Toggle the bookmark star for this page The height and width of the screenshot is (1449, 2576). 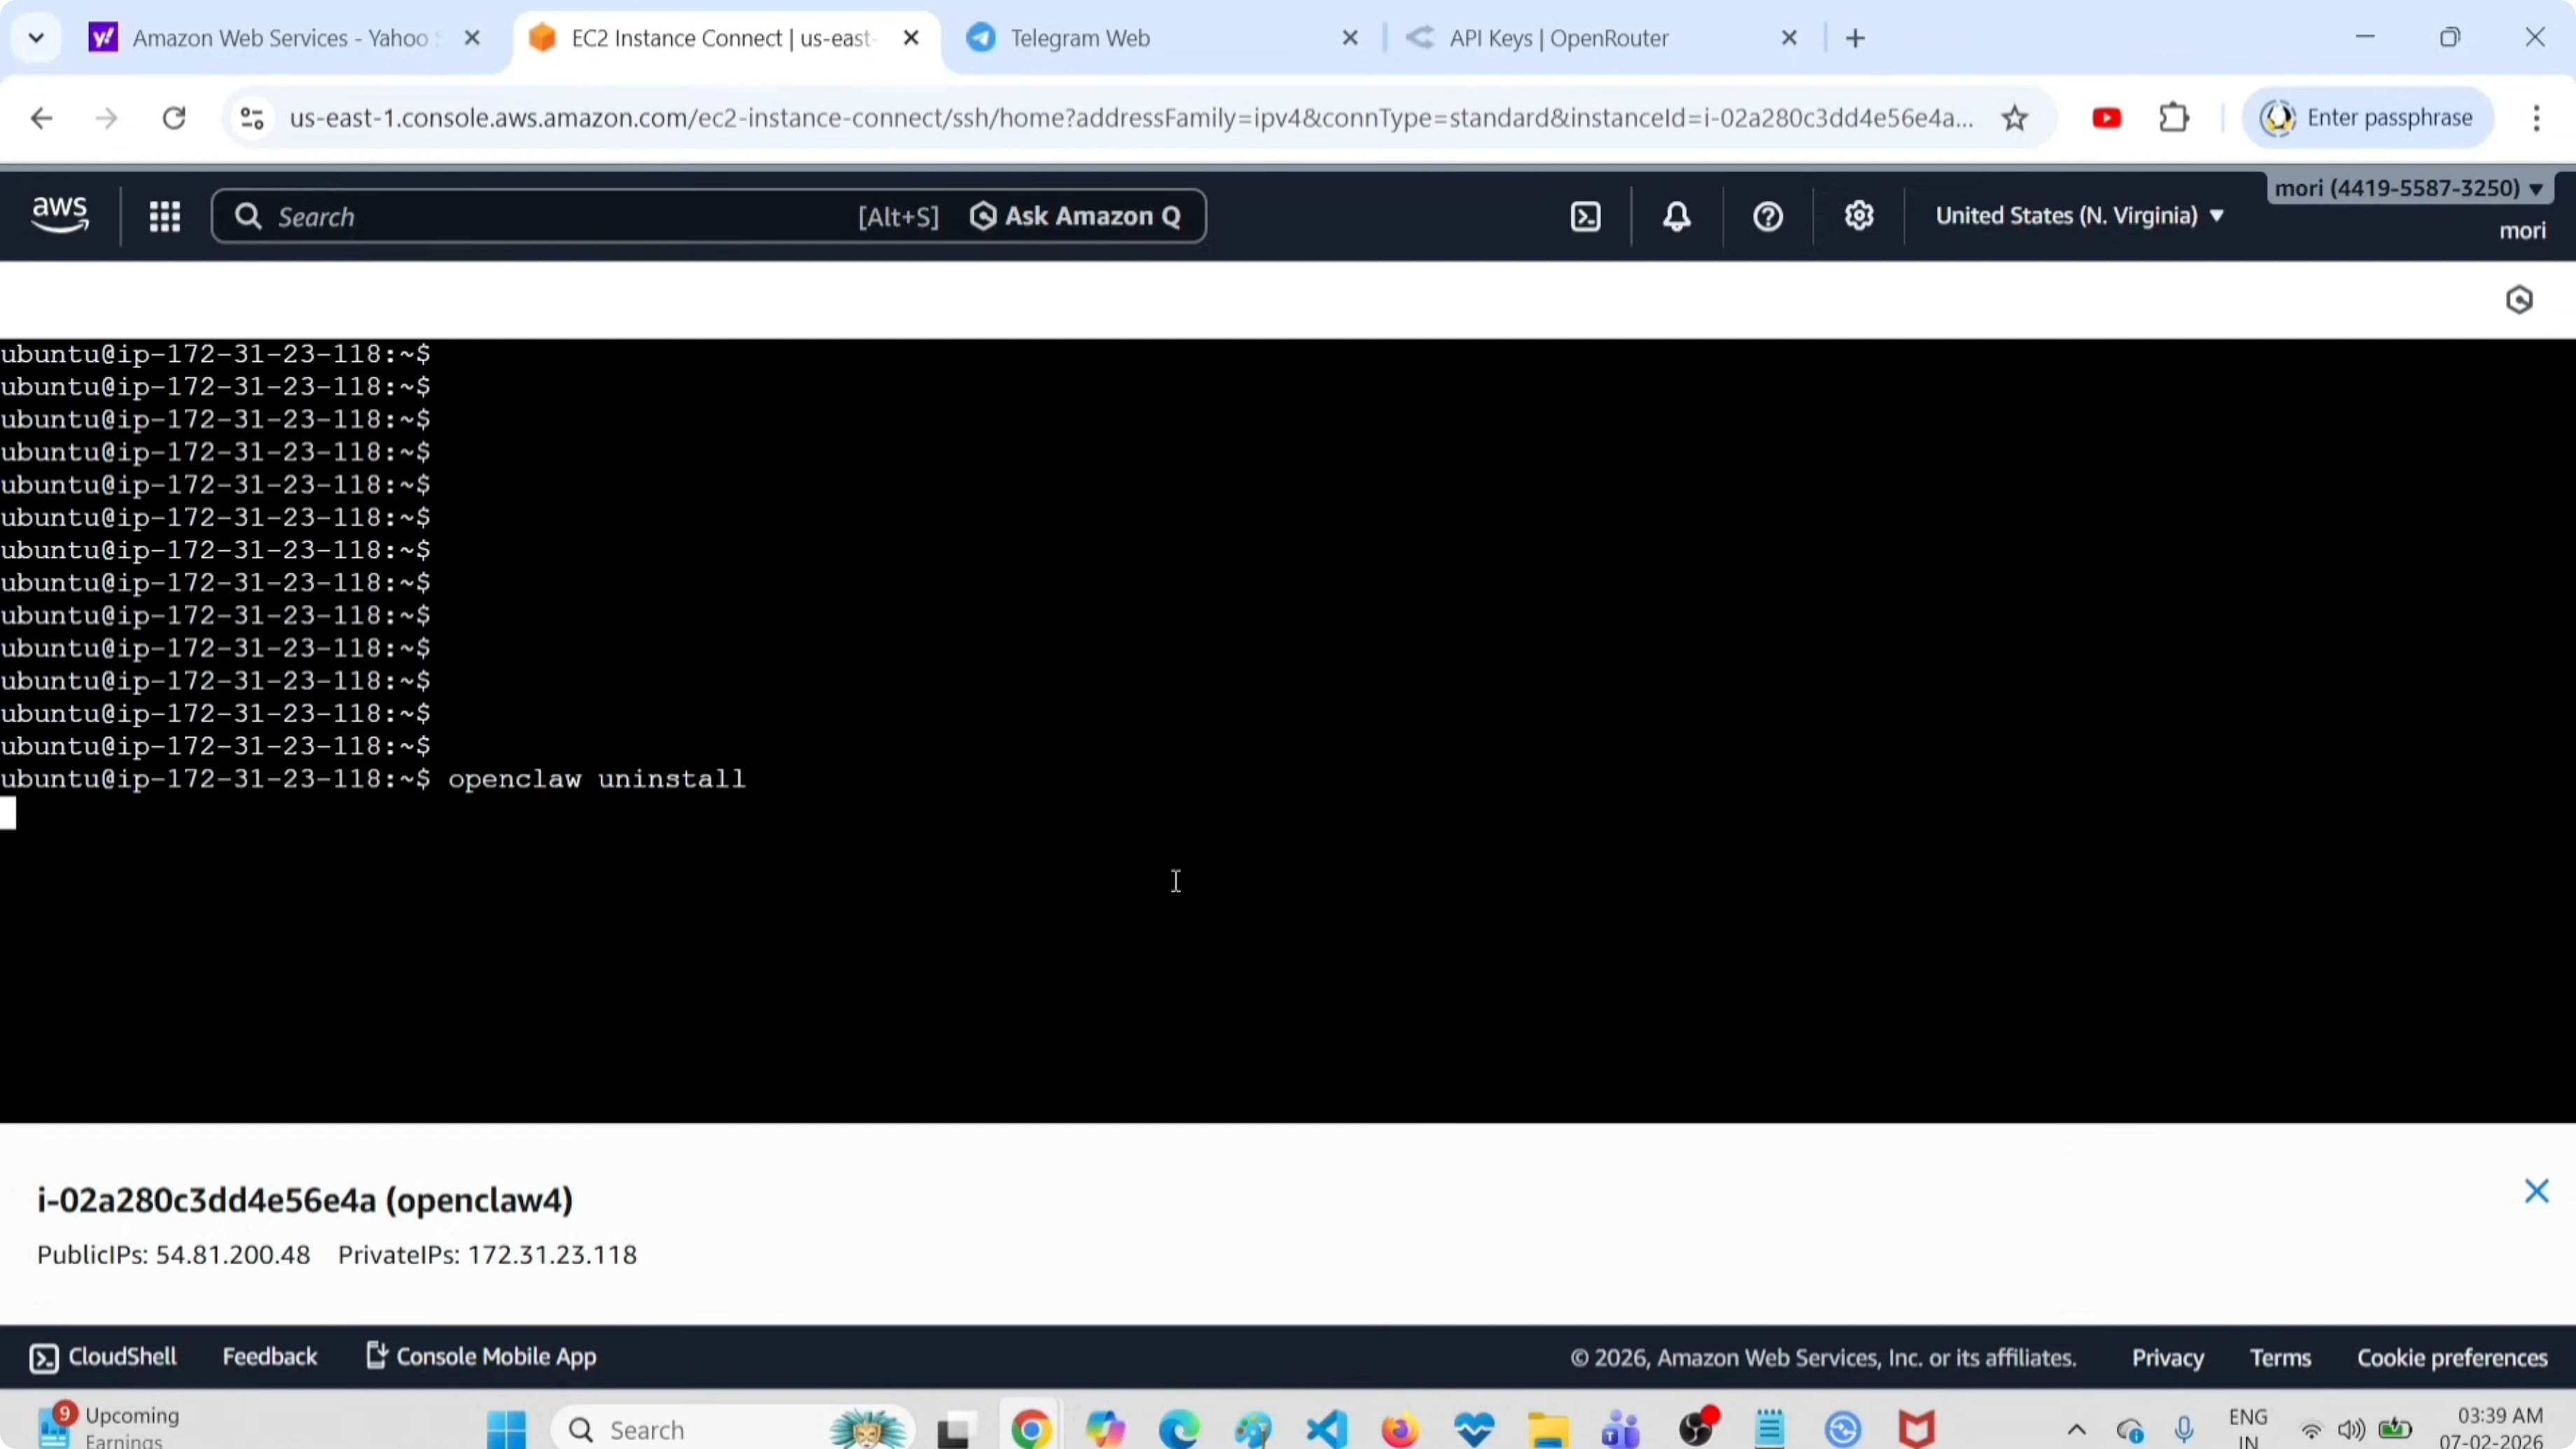[2015, 117]
